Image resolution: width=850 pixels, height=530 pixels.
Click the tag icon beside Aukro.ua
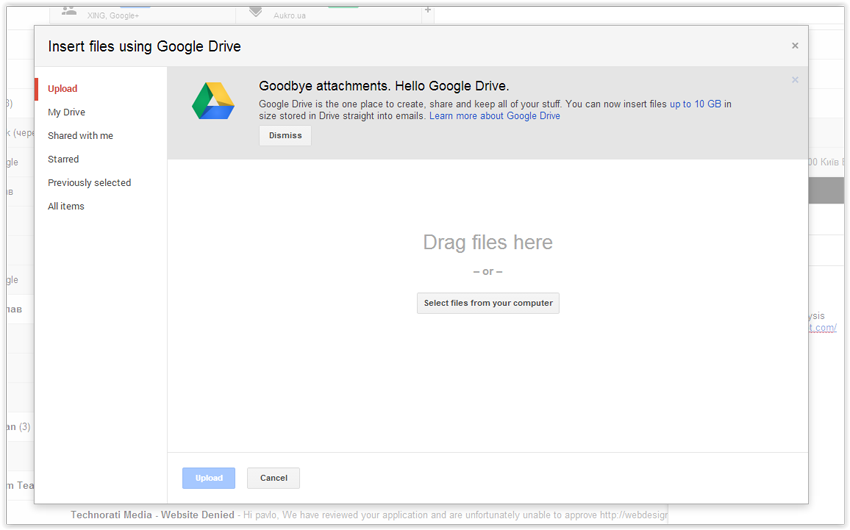point(255,11)
